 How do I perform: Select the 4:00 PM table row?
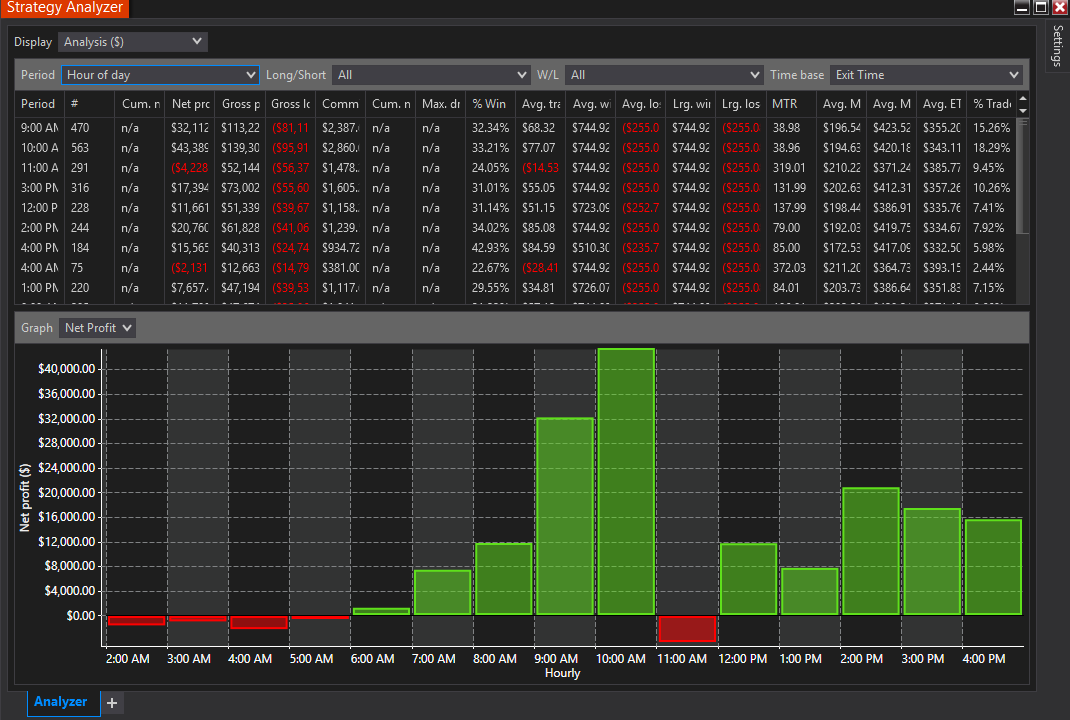pos(515,248)
